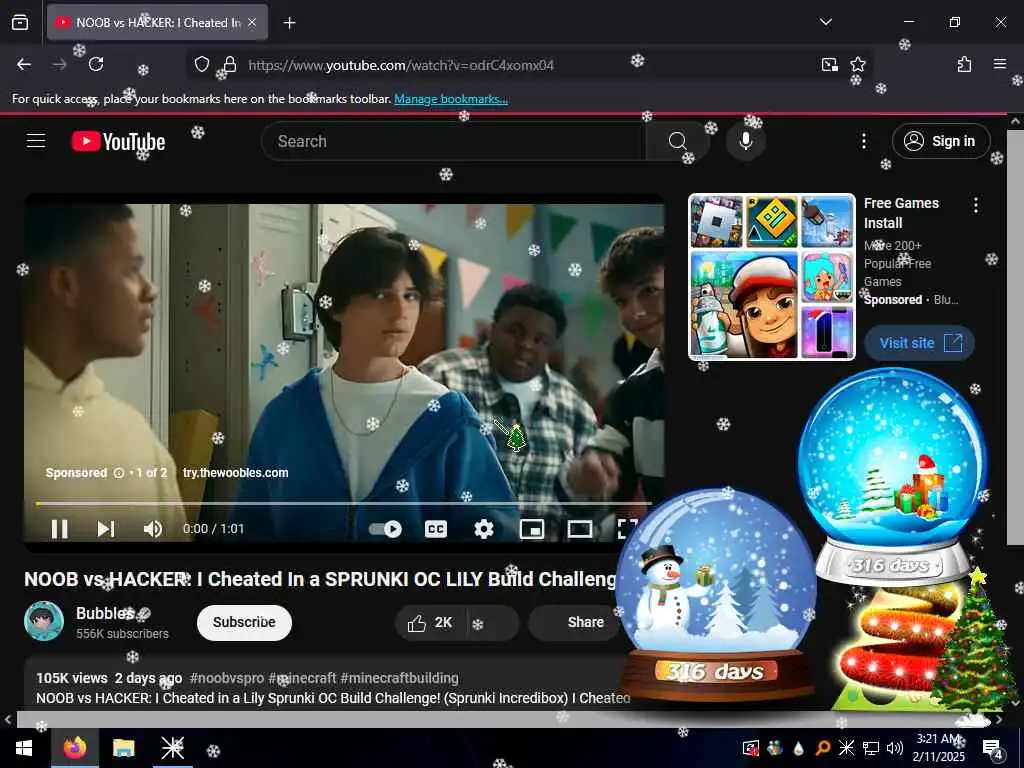This screenshot has width=1024, height=768.
Task: Open Firefox extensions puzzle icon
Action: [964, 64]
